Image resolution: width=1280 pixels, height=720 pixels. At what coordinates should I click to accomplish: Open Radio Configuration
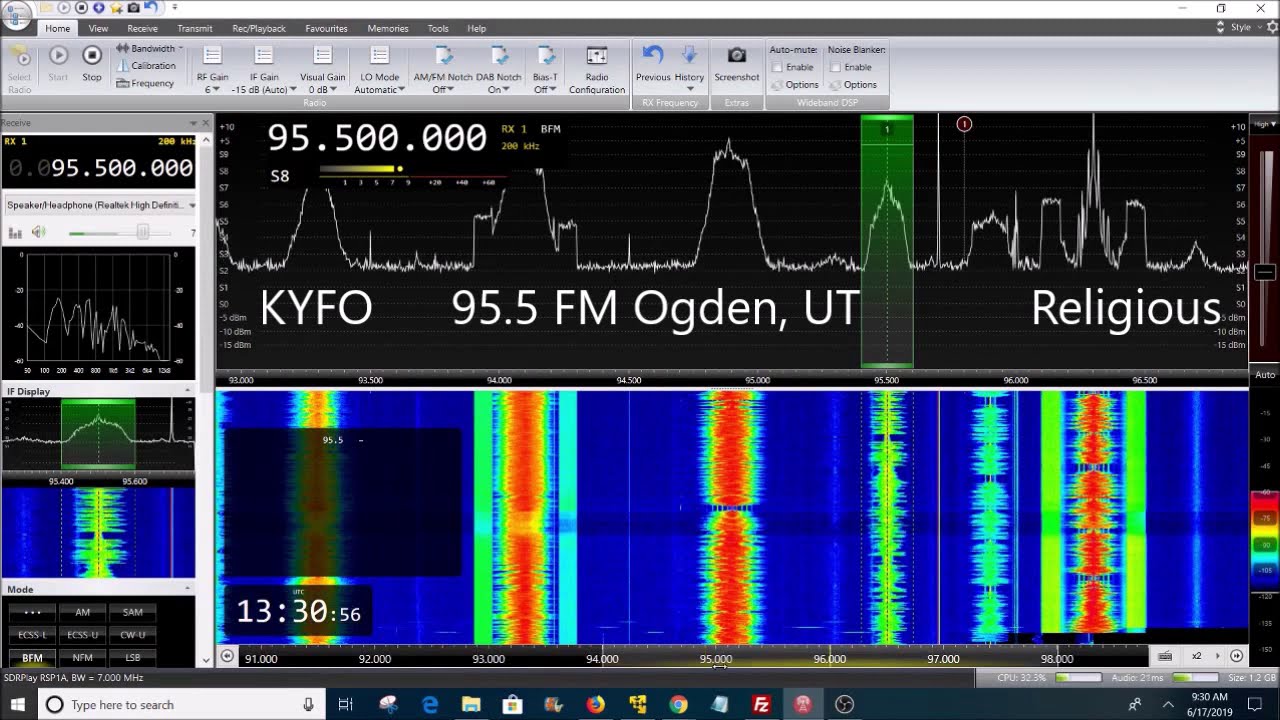pyautogui.click(x=597, y=69)
